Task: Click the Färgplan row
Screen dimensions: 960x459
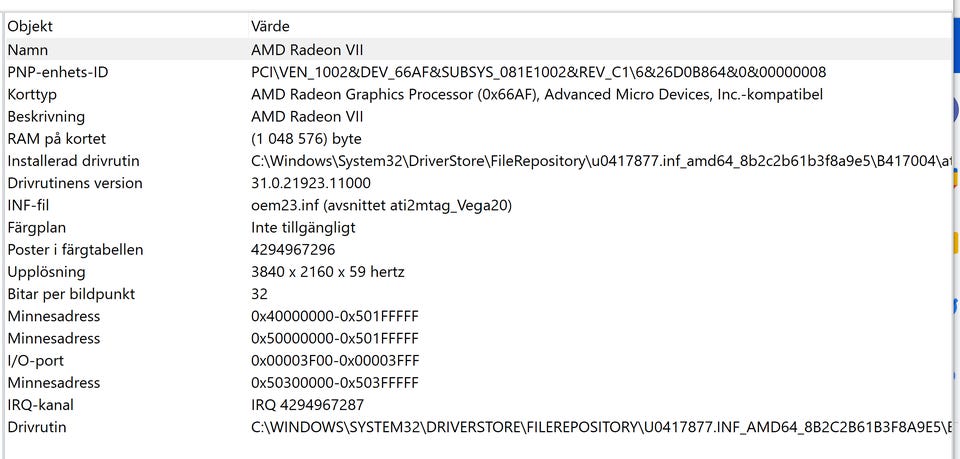Action: click(37, 227)
